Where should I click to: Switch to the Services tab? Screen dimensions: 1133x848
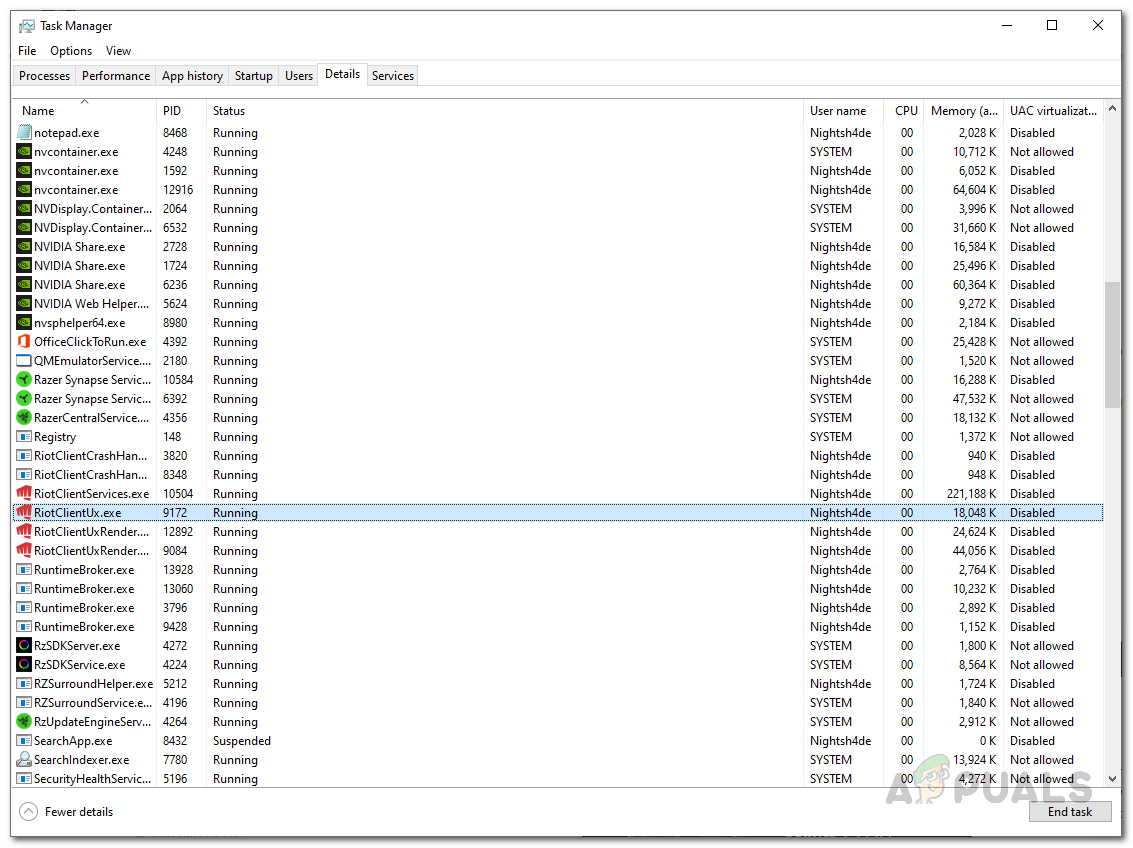point(393,76)
